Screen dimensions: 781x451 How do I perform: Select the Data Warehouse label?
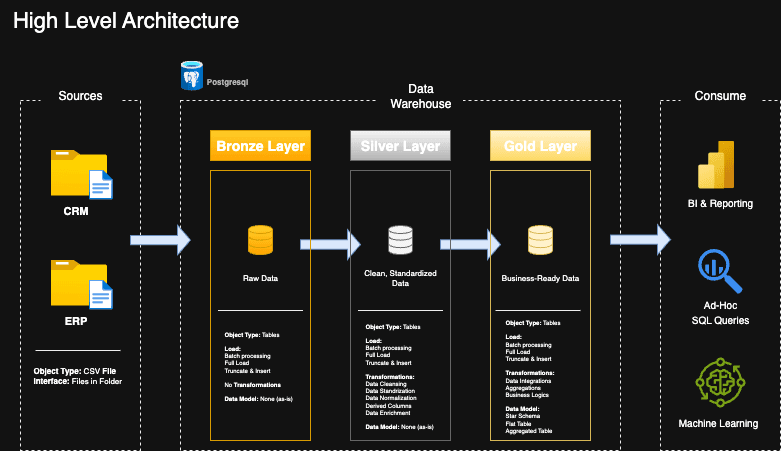420,96
